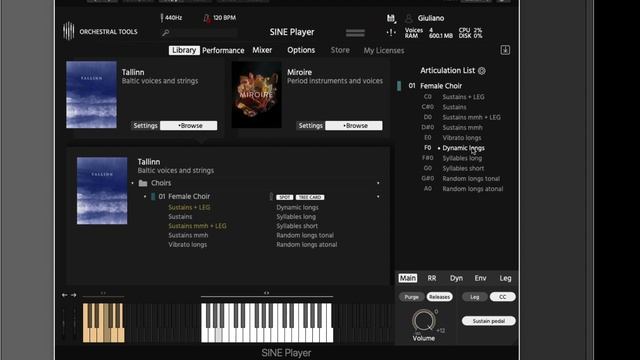This screenshot has width=640, height=360.
Task: Open the Library tab
Action: (184, 50)
